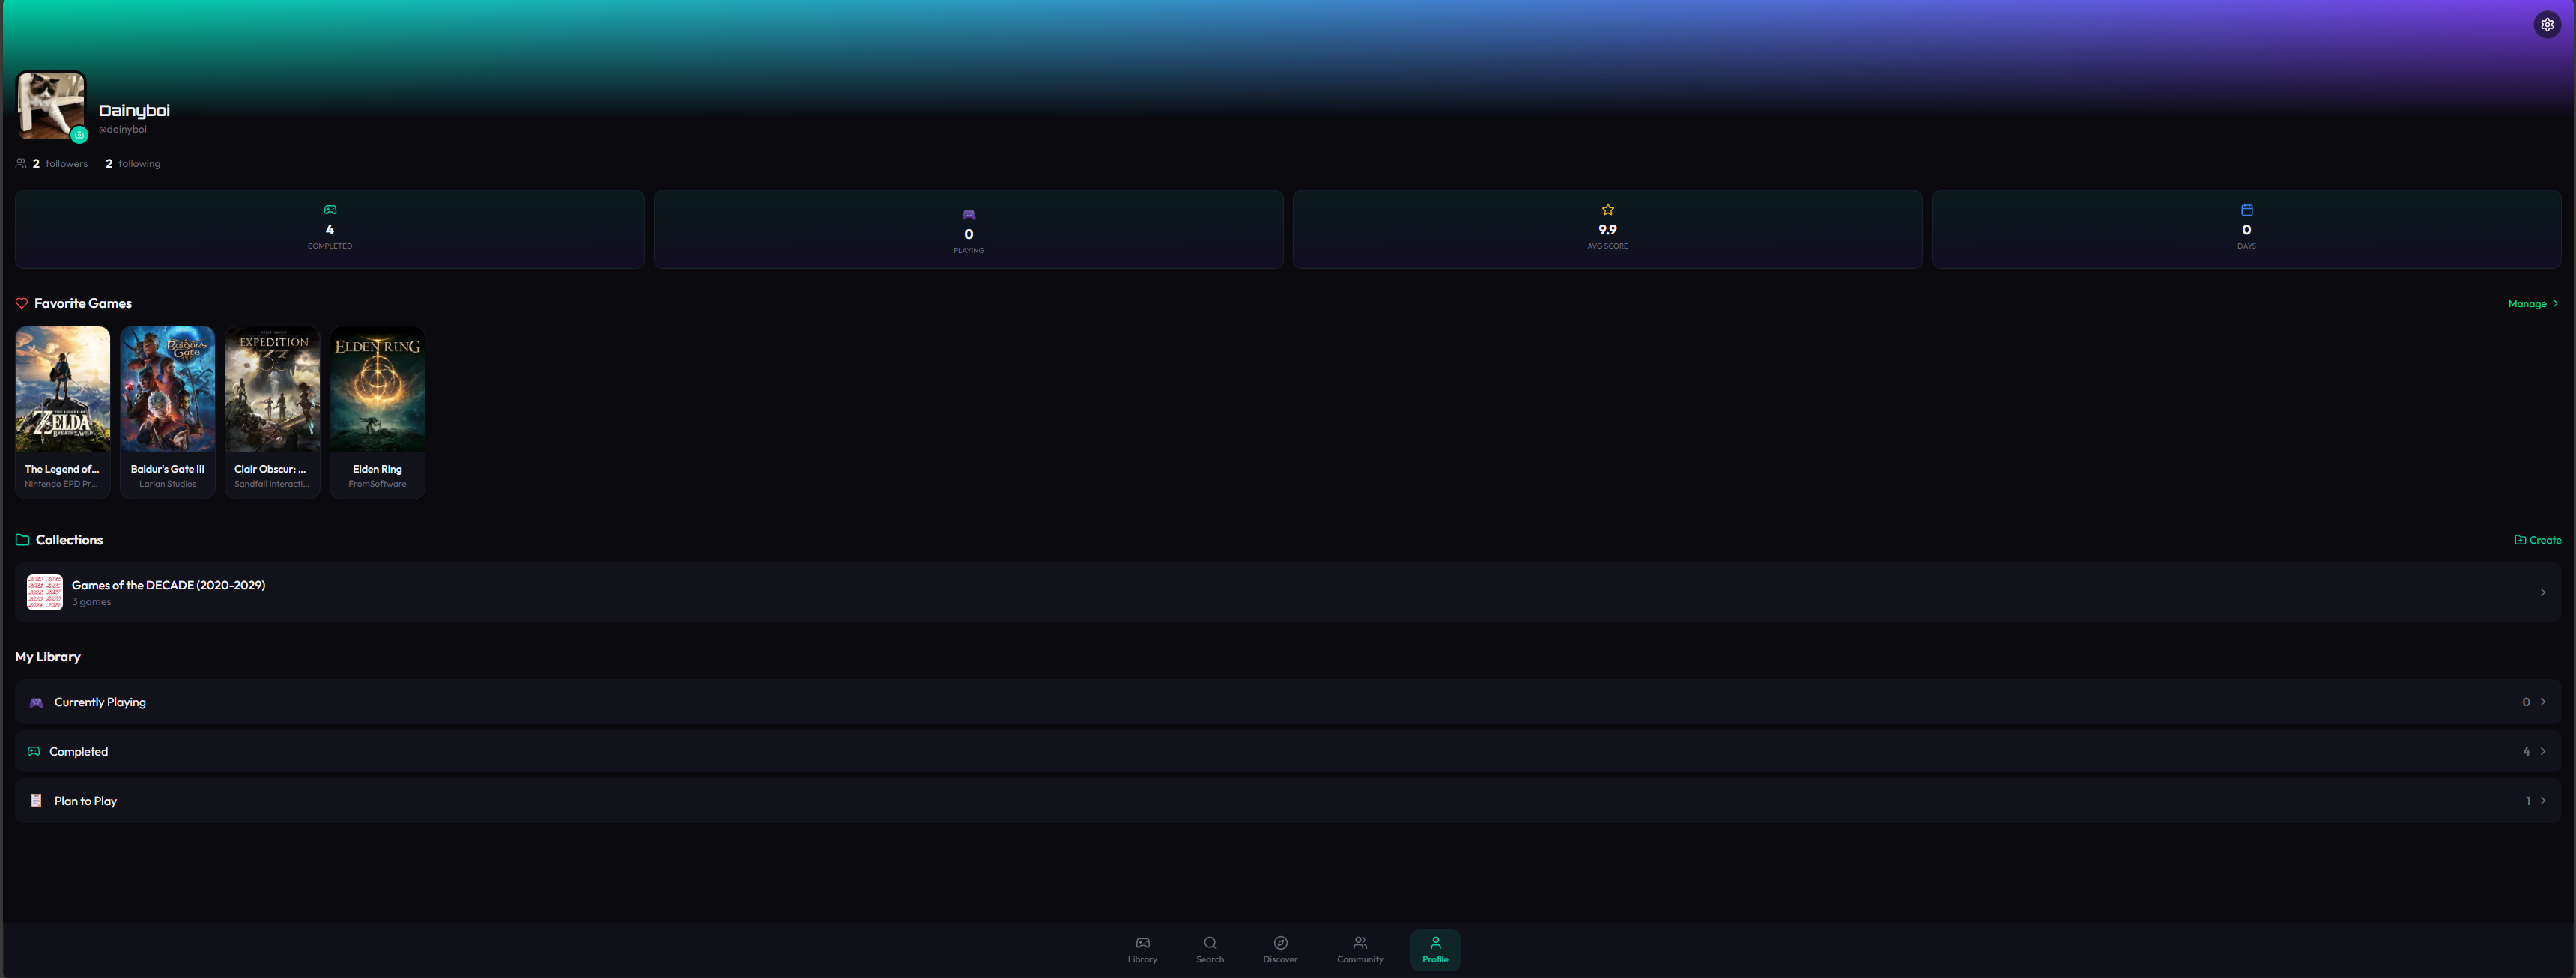
Task: Click the purple controller icon on Playing card
Action: [968, 214]
